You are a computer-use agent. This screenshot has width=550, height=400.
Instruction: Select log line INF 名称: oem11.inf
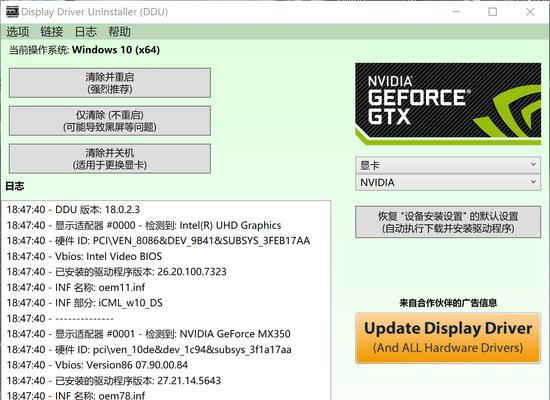tap(76, 287)
